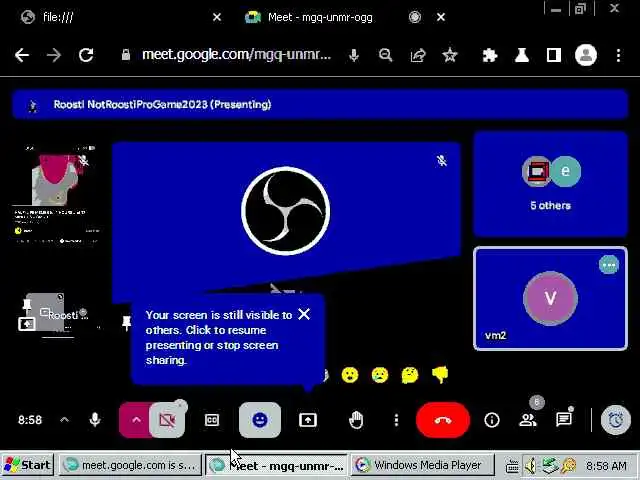Open the meeting details info icon
The width and height of the screenshot is (640, 480).
[492, 420]
